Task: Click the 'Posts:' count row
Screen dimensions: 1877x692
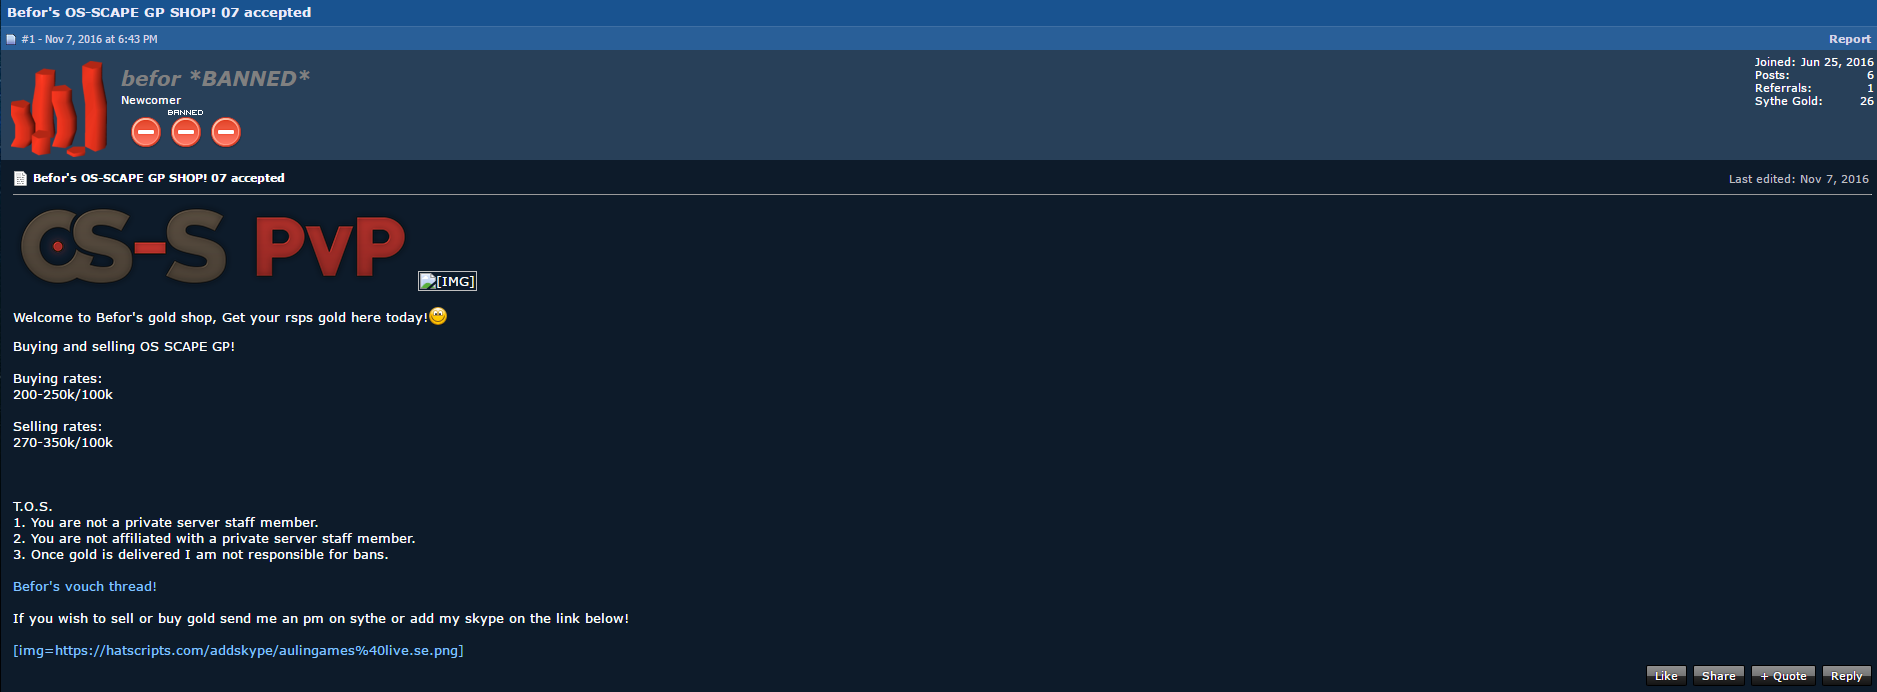Action: tap(1814, 75)
